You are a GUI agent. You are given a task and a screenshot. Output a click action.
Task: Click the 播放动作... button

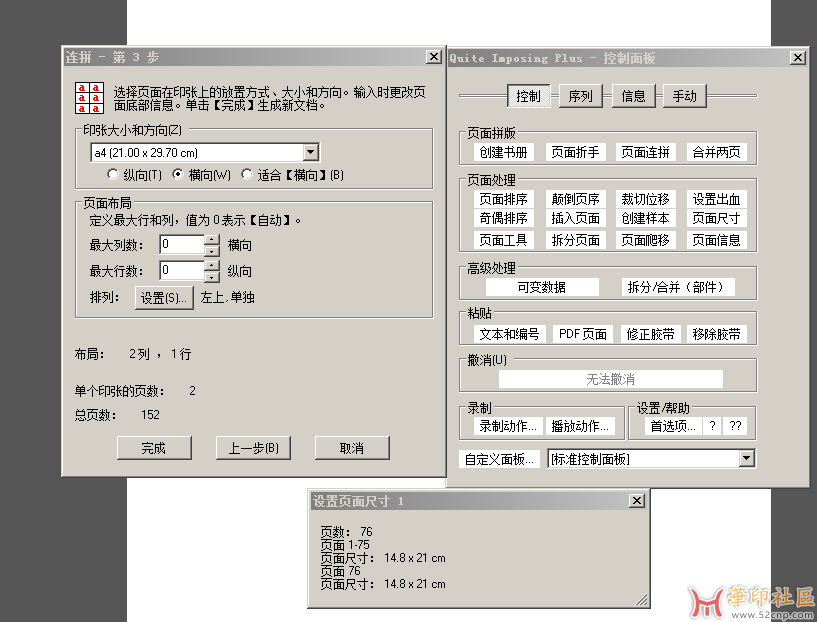(x=580, y=426)
